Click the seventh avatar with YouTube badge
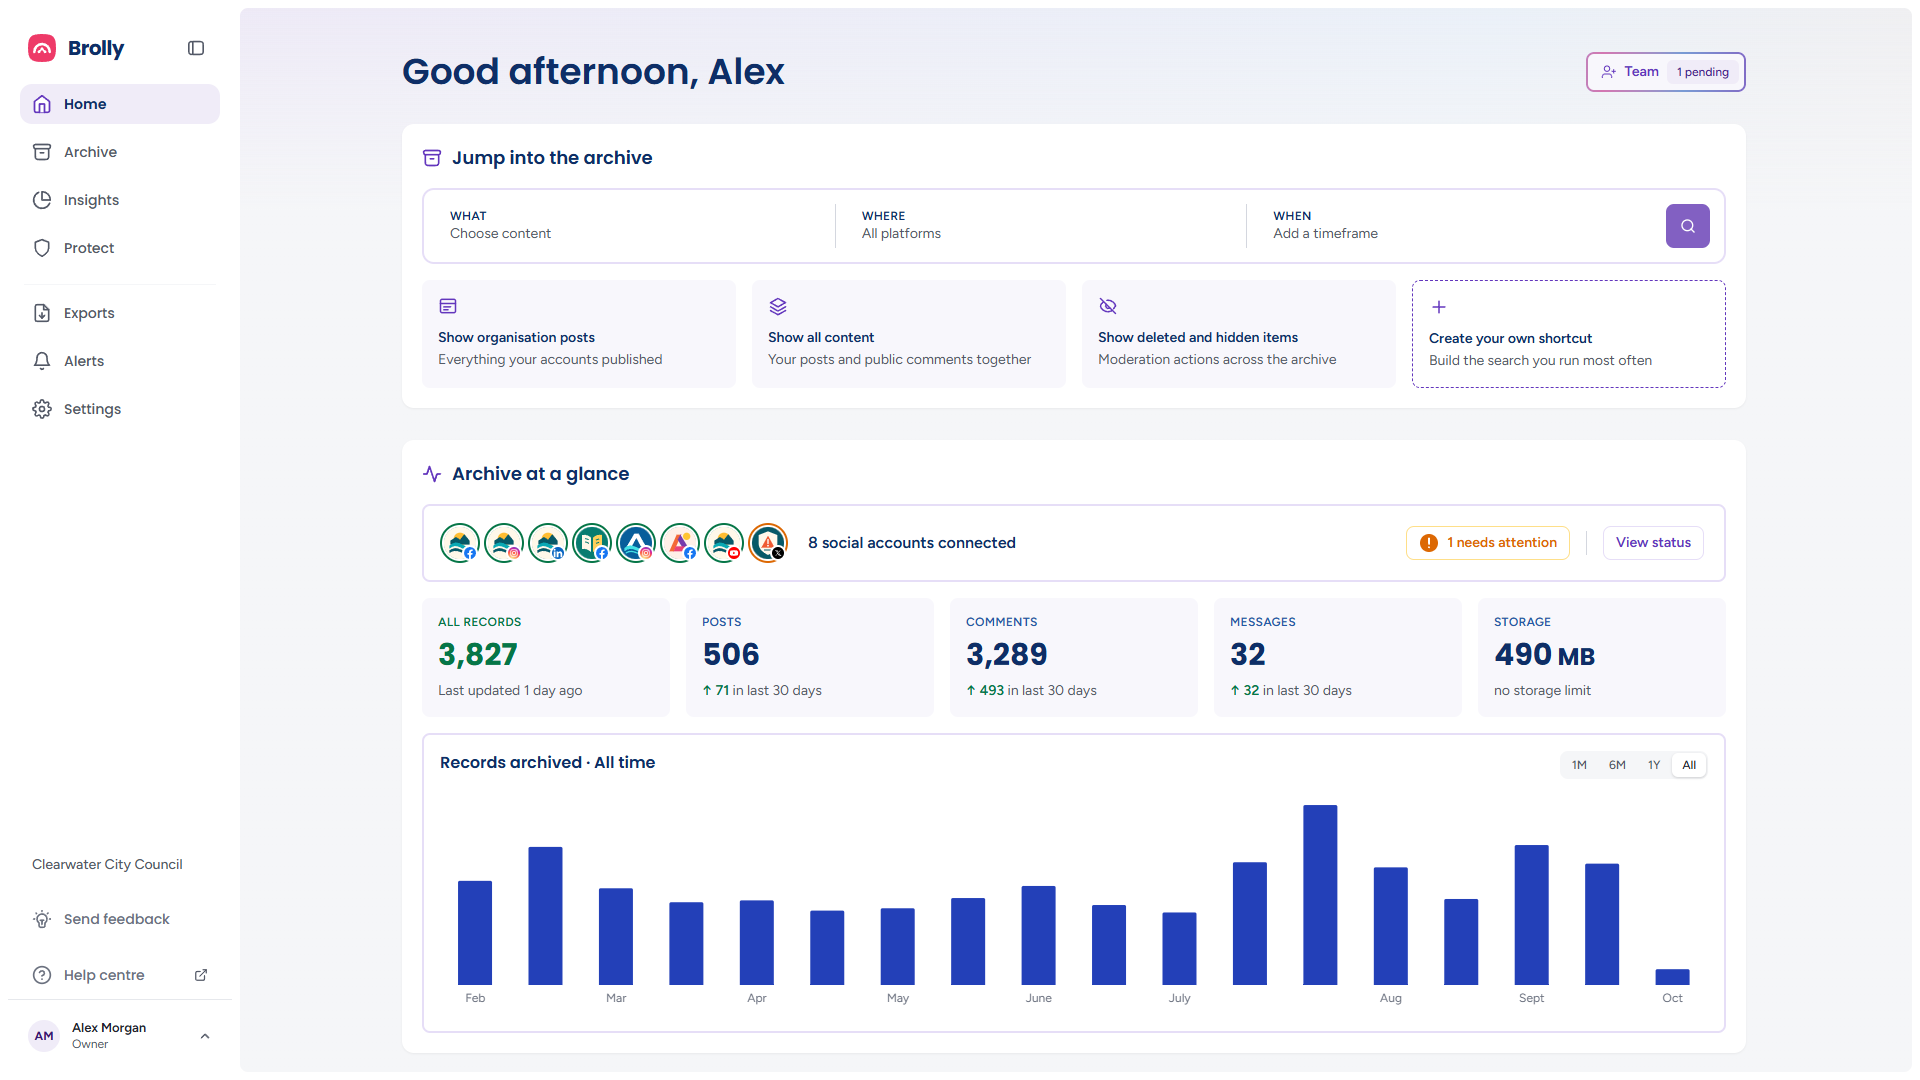The image size is (1920, 1080). click(724, 543)
